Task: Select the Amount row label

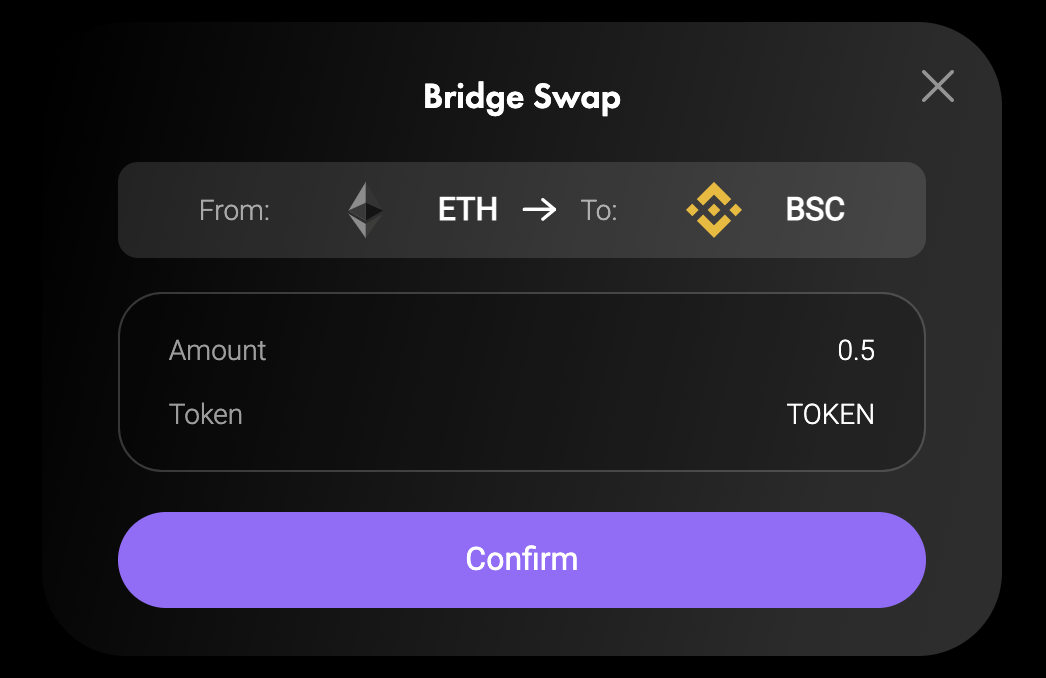Action: [217, 350]
